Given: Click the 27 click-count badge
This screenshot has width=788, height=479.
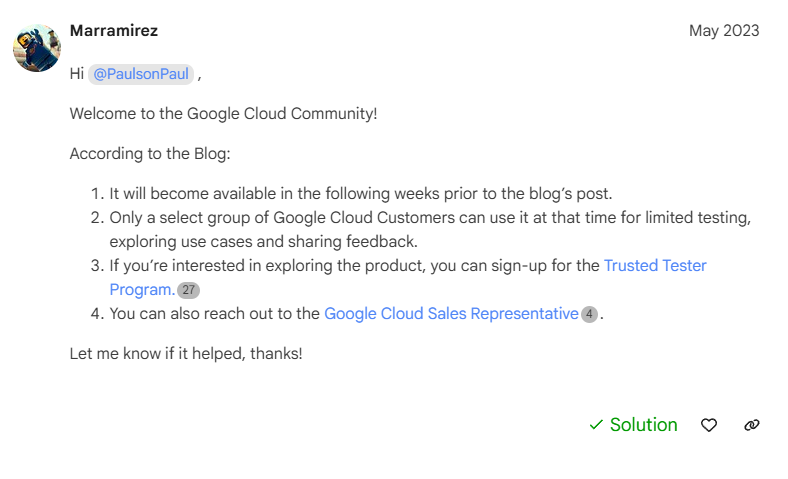Looking at the screenshot, I should 188,290.
